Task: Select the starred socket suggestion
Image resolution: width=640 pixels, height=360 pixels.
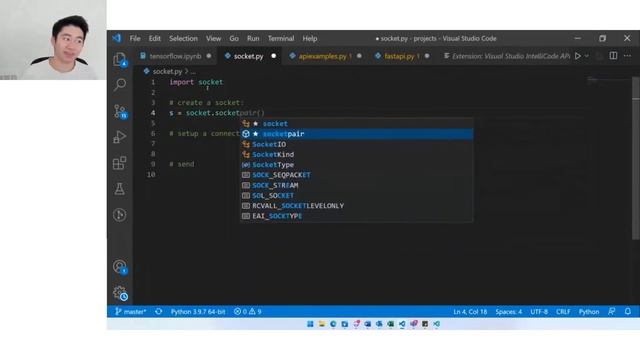Action: [356, 124]
